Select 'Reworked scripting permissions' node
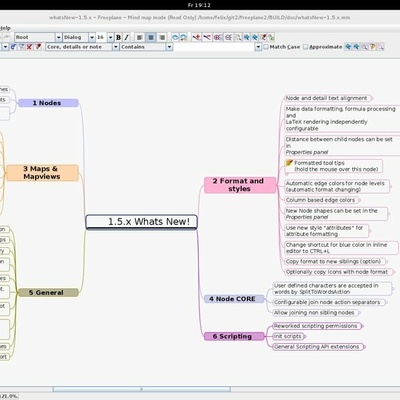This screenshot has height=400, width=400. (x=317, y=326)
